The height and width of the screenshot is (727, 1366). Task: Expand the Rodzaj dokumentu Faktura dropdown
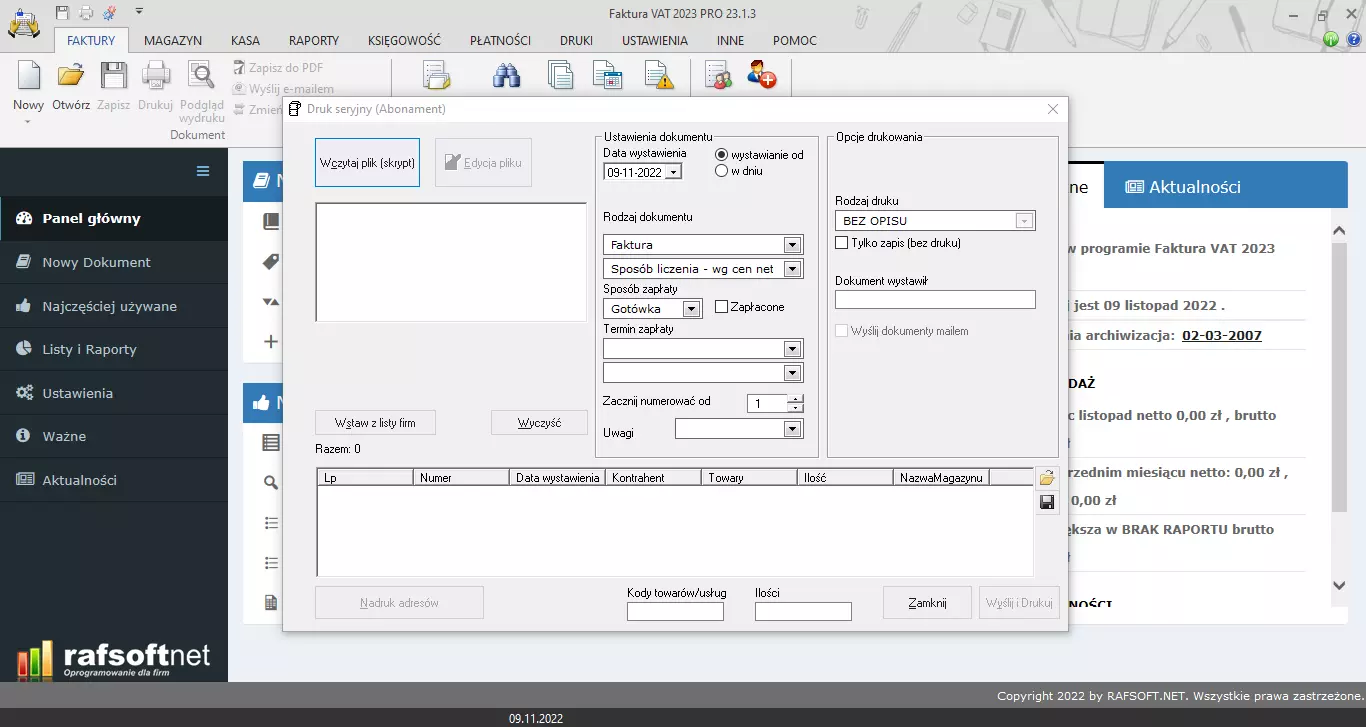click(x=792, y=245)
